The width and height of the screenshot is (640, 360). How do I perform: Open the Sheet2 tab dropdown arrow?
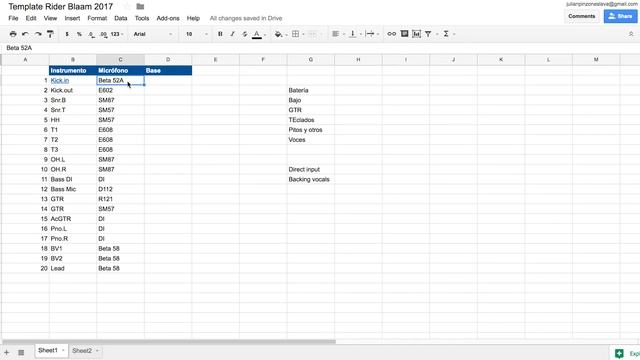pyautogui.click(x=97, y=351)
